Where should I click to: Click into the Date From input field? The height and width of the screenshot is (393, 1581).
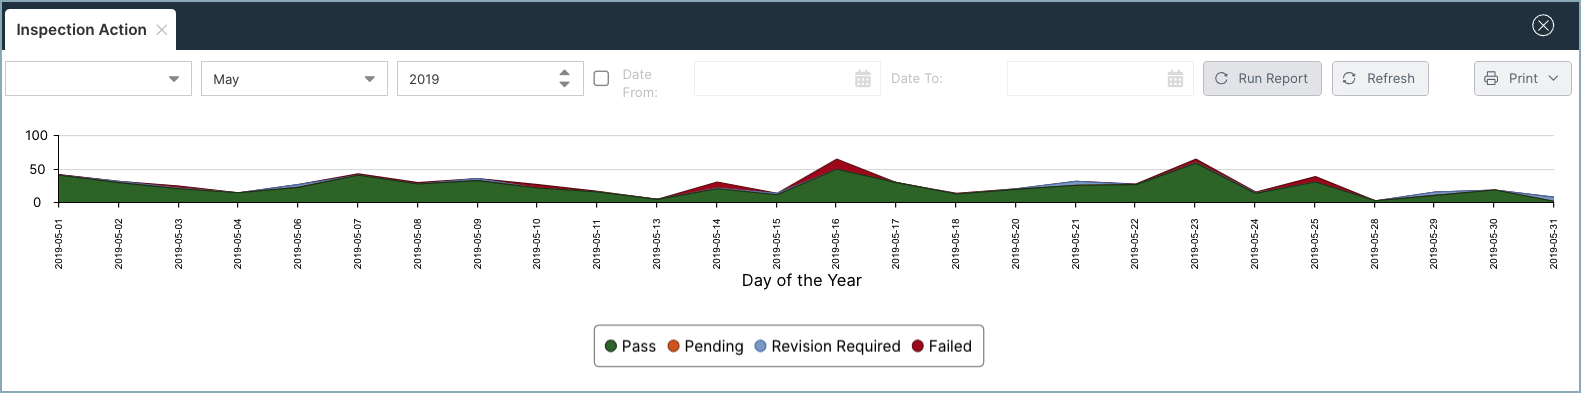click(772, 79)
